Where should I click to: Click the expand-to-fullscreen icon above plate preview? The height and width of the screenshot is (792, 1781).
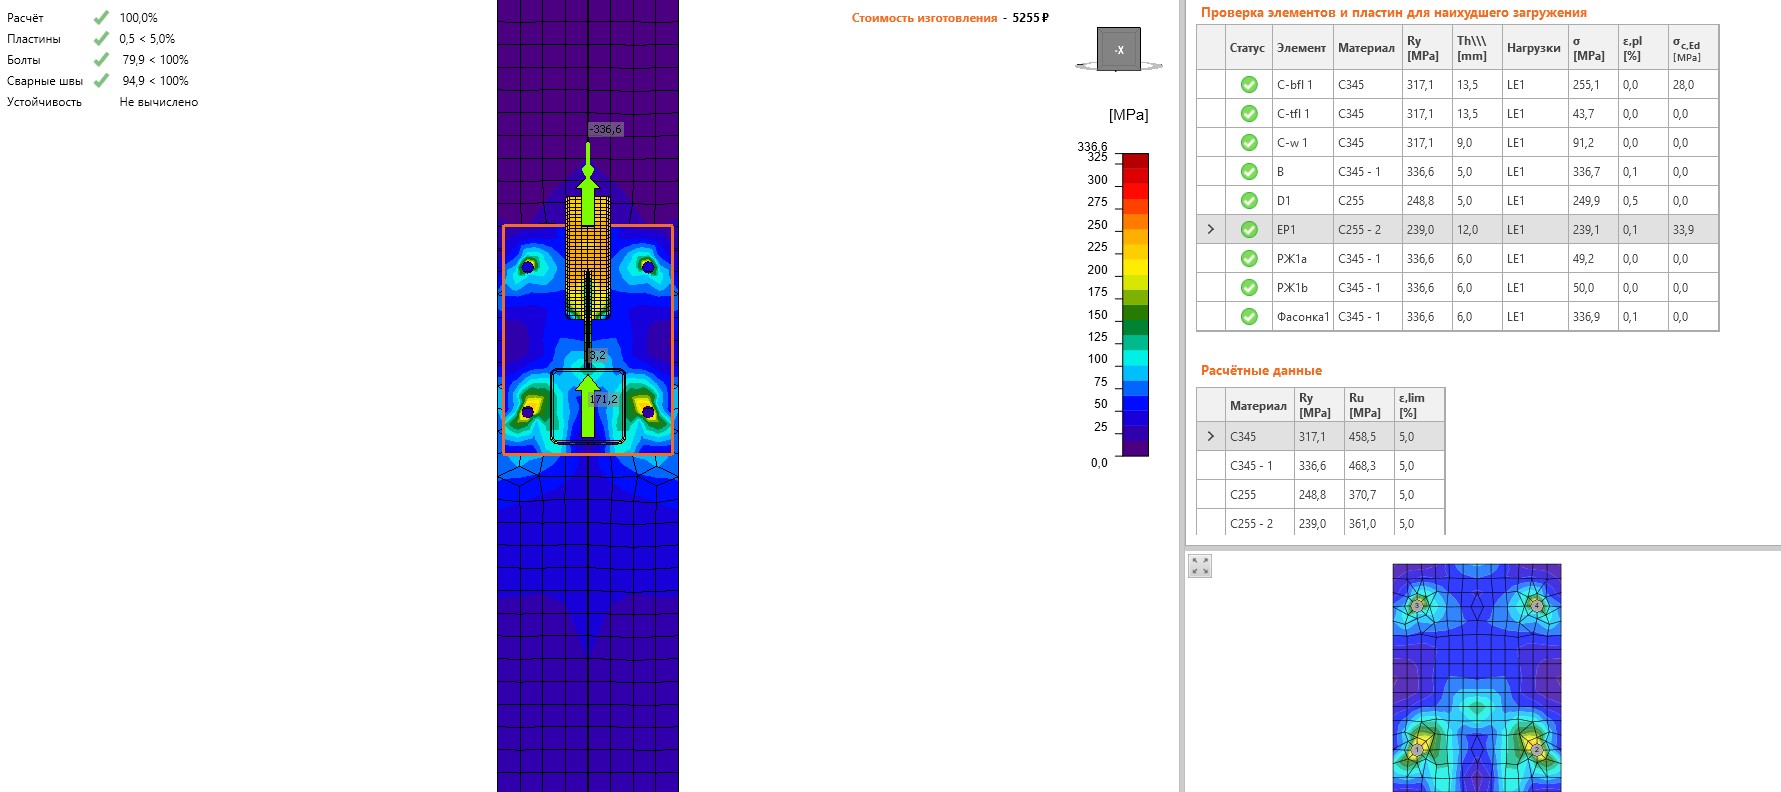point(1200,566)
